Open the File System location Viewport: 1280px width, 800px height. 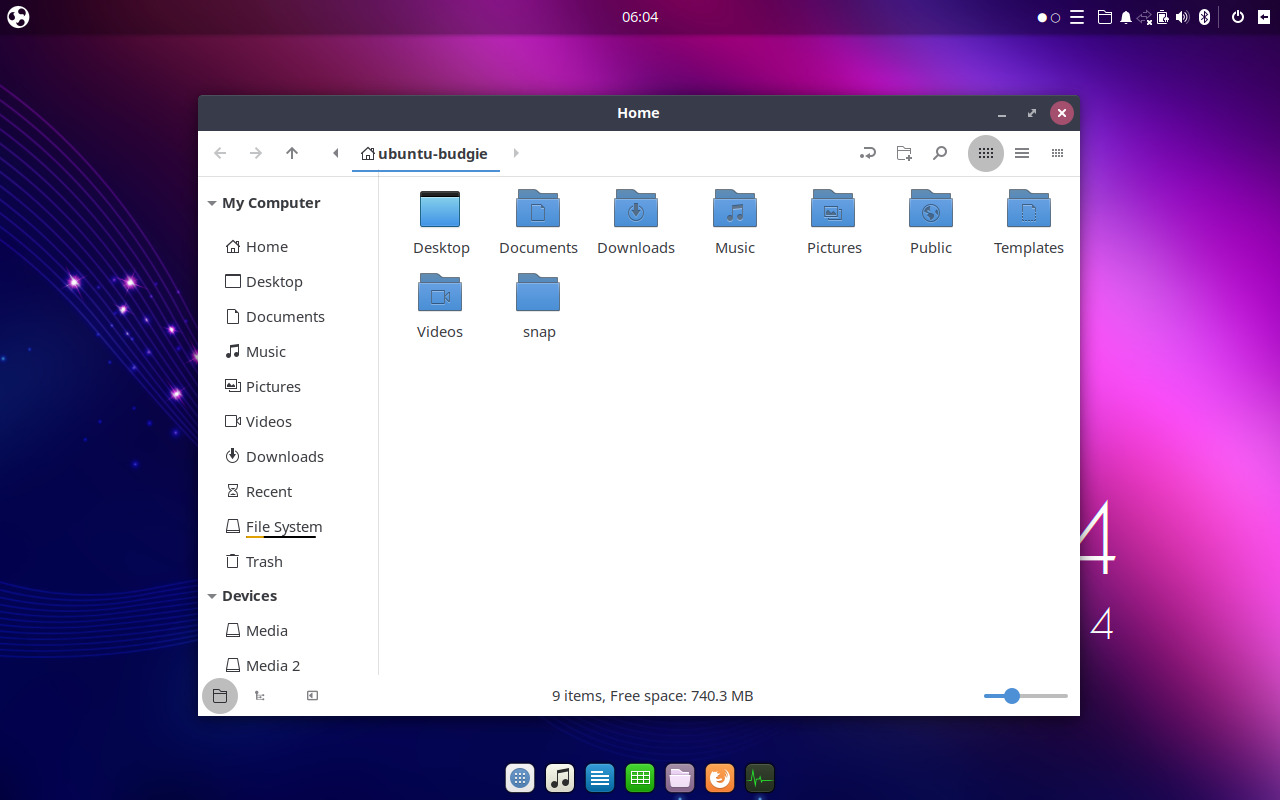click(284, 526)
